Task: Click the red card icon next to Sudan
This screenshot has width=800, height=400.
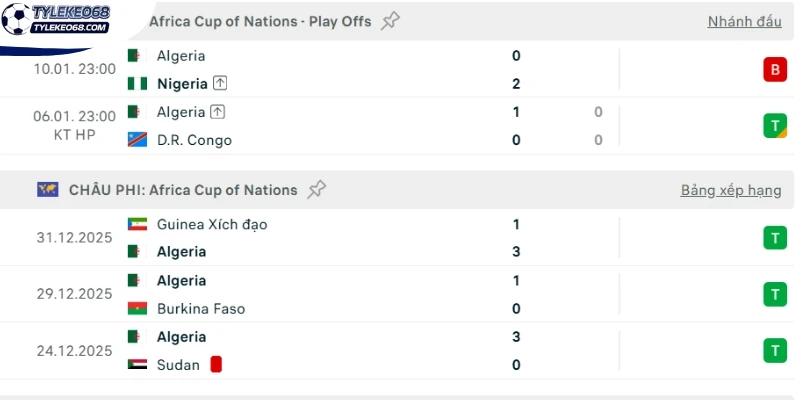Action: 216,364
